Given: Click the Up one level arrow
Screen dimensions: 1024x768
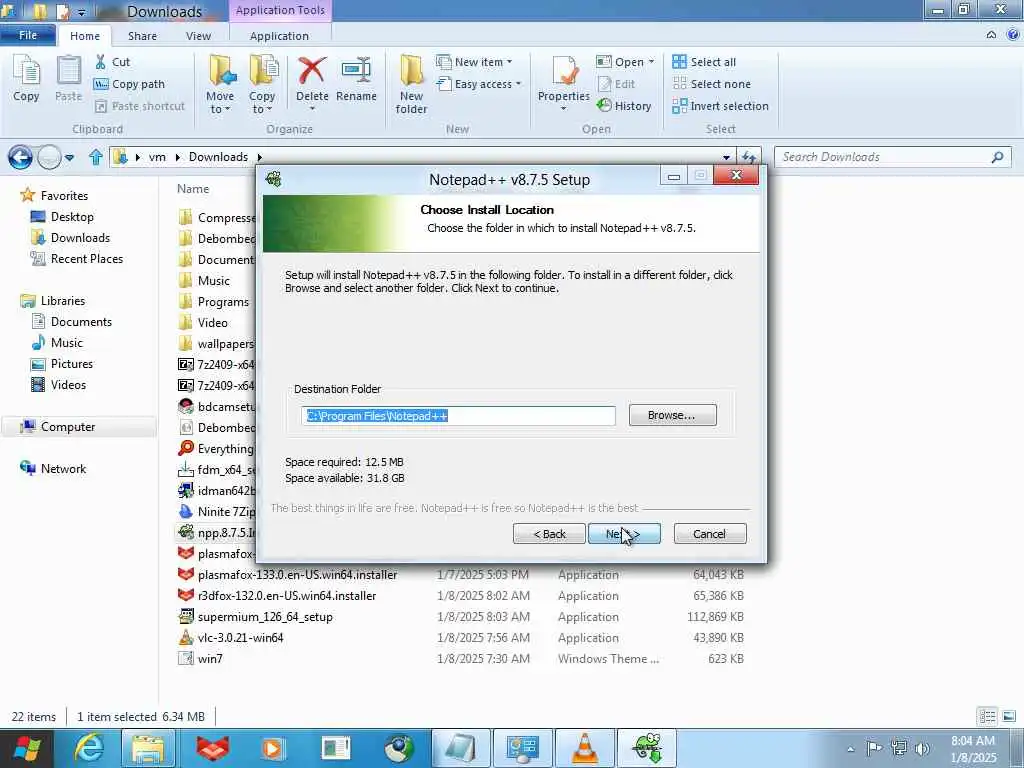Looking at the screenshot, I should 96,157.
